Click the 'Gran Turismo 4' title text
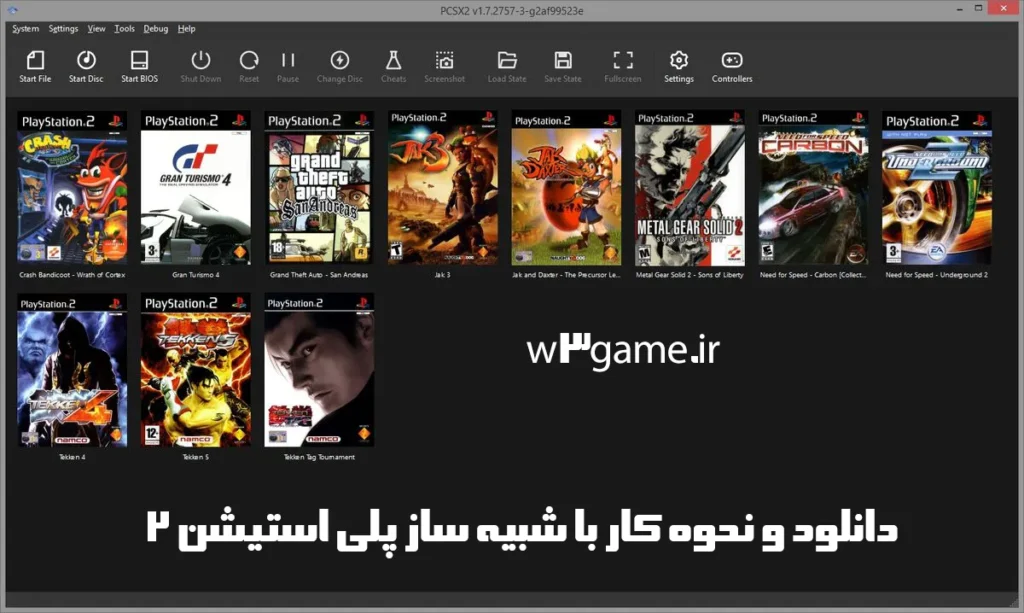The width and height of the screenshot is (1024, 613). tap(195, 275)
